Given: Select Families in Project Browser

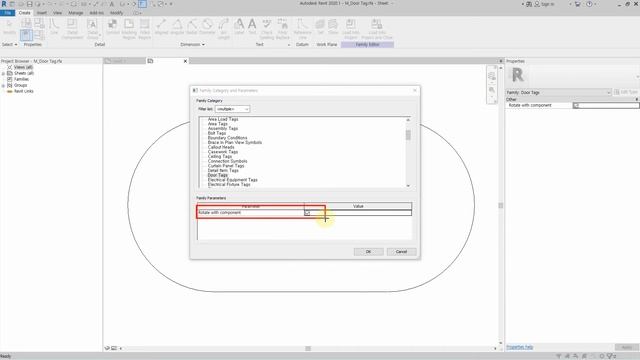Looking at the screenshot, I should tap(21, 79).
